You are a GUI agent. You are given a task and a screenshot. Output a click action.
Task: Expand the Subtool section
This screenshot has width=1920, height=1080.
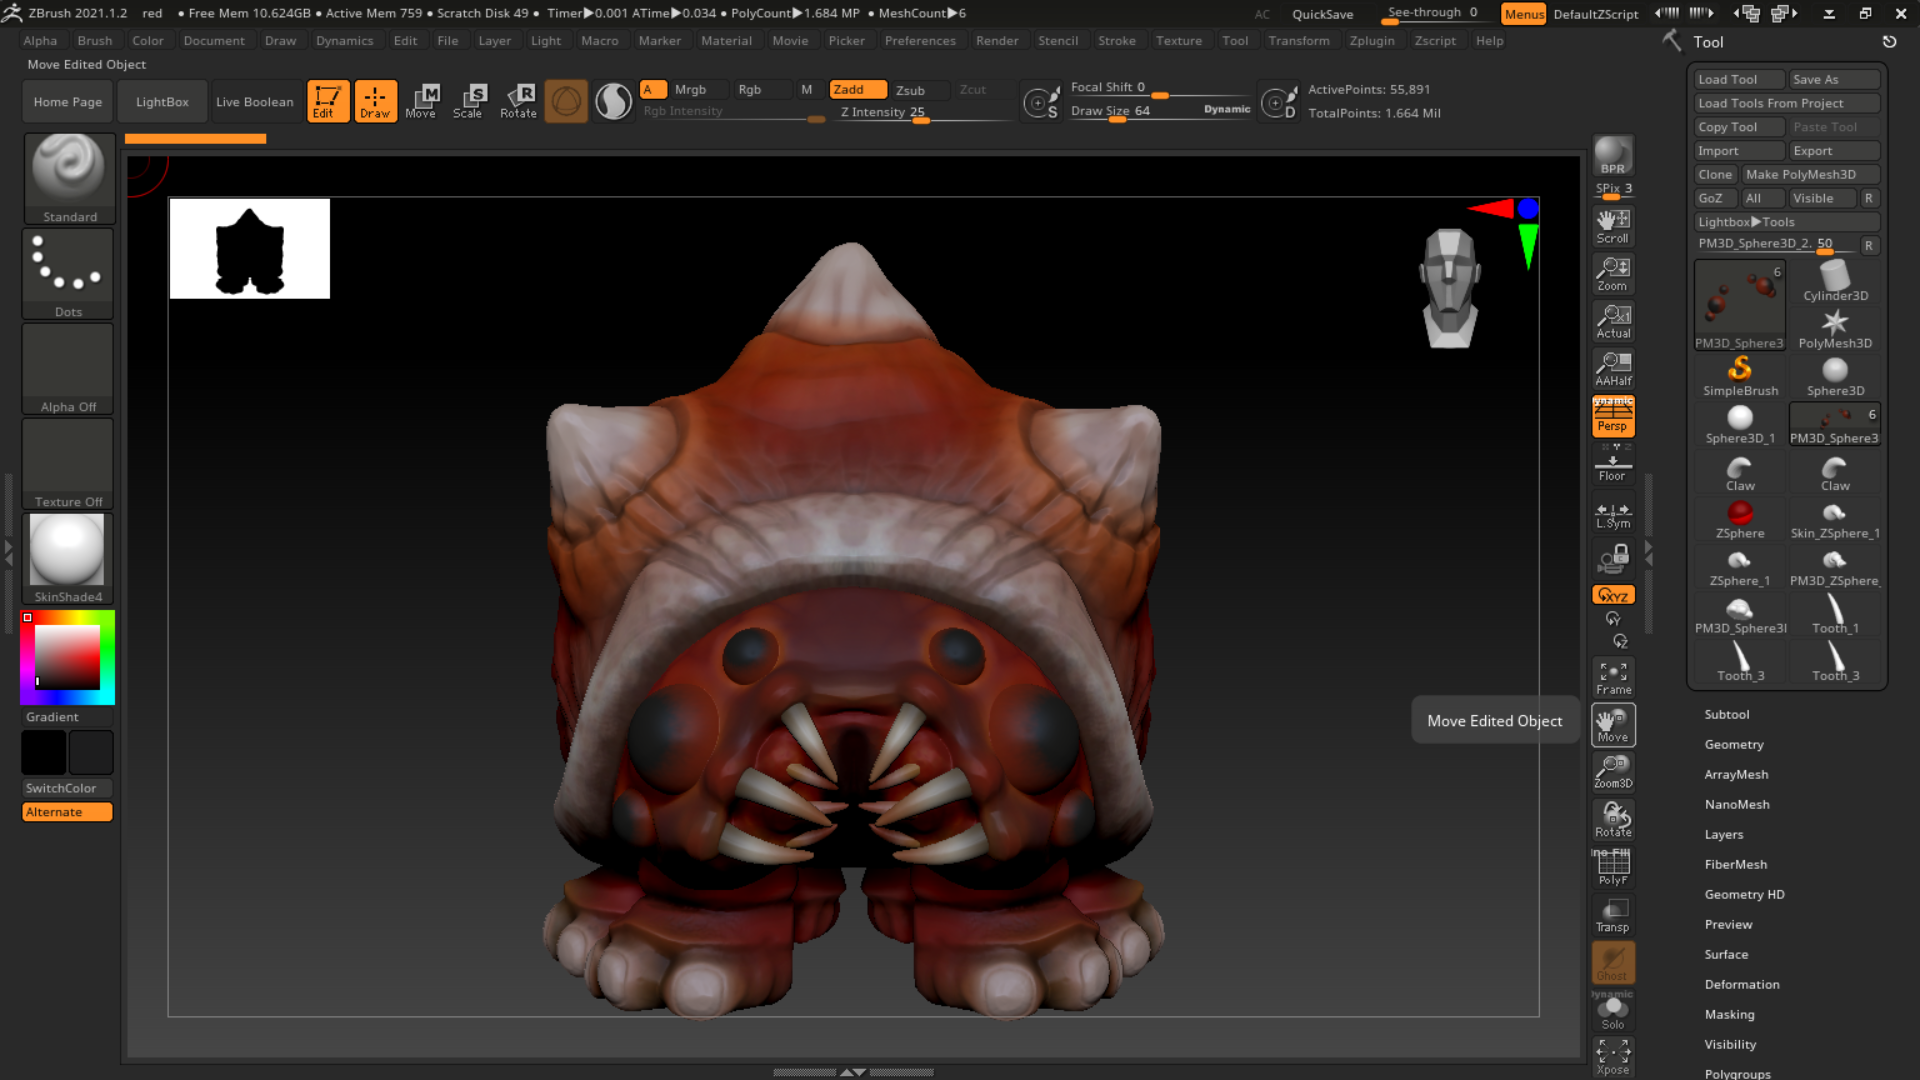coord(1726,714)
